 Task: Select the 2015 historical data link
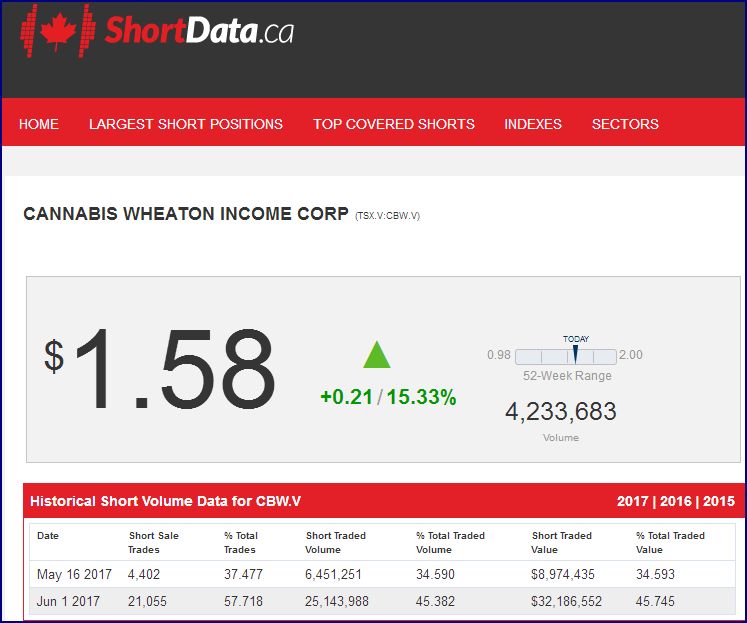(x=719, y=501)
